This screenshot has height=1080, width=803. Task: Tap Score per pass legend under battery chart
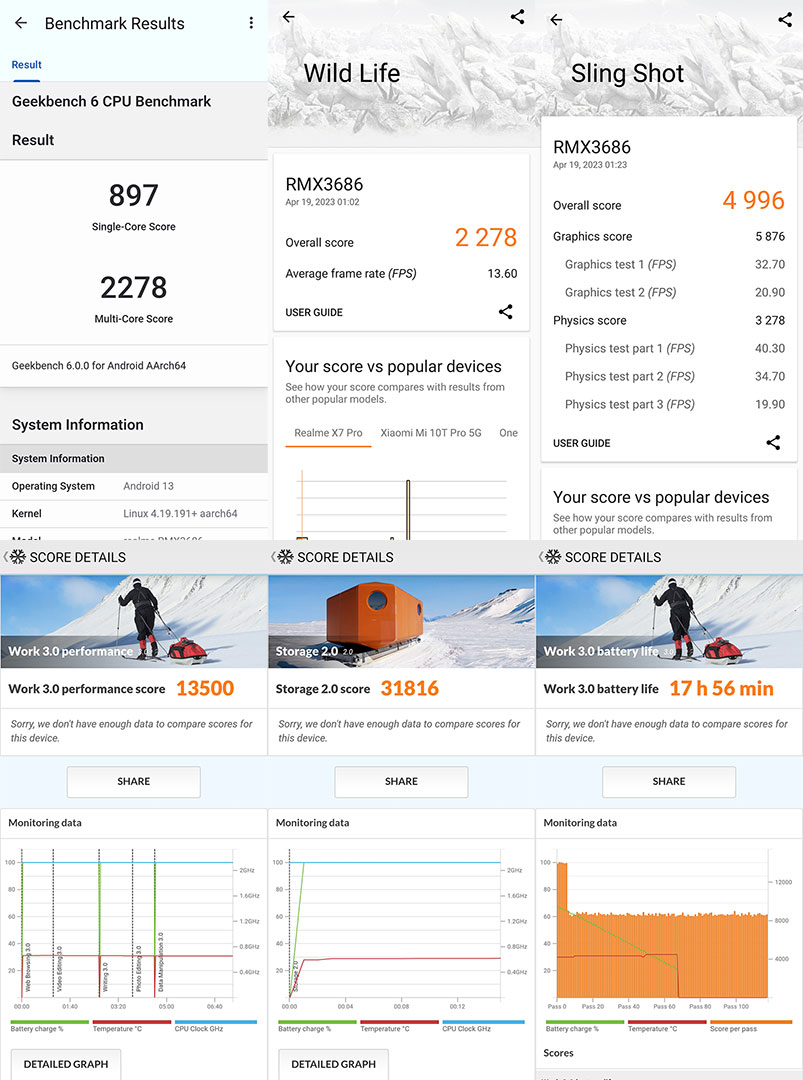(x=751, y=1027)
